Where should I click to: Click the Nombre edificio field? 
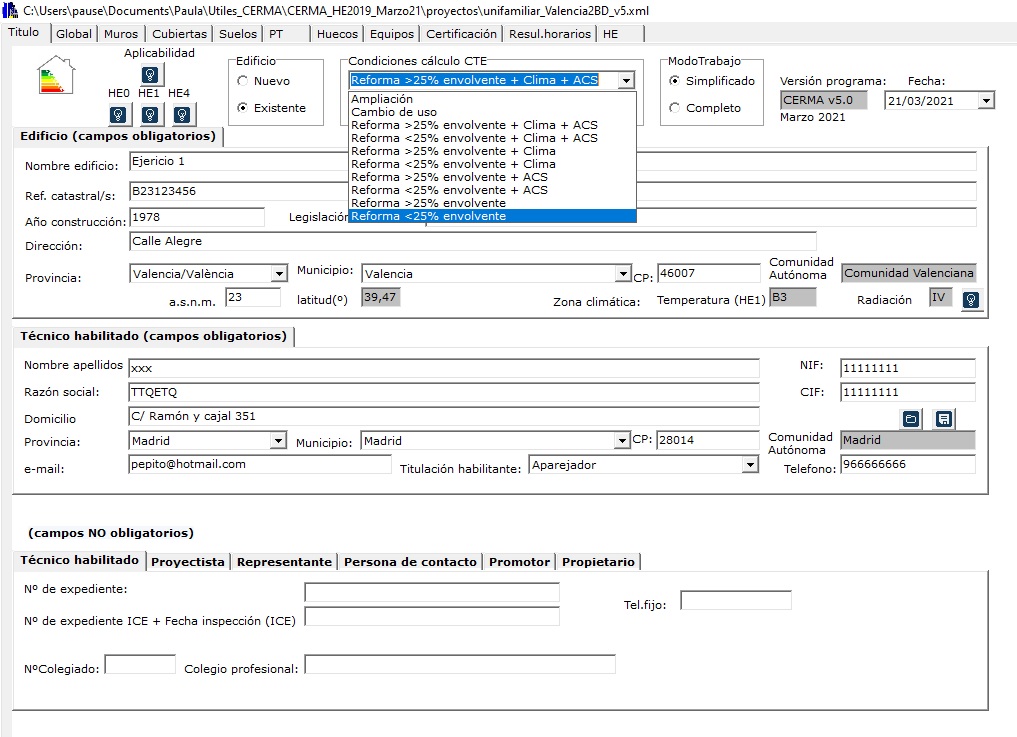coord(553,161)
